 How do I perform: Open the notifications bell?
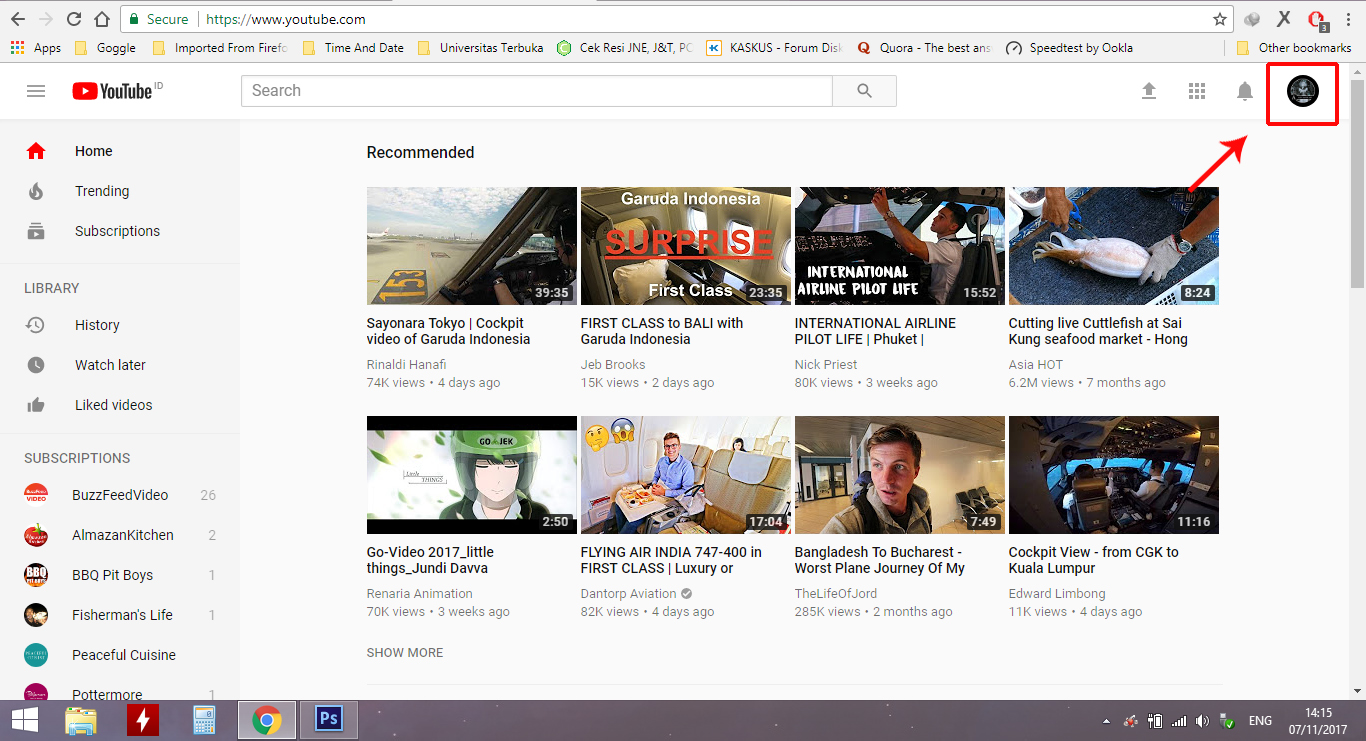coord(1244,90)
